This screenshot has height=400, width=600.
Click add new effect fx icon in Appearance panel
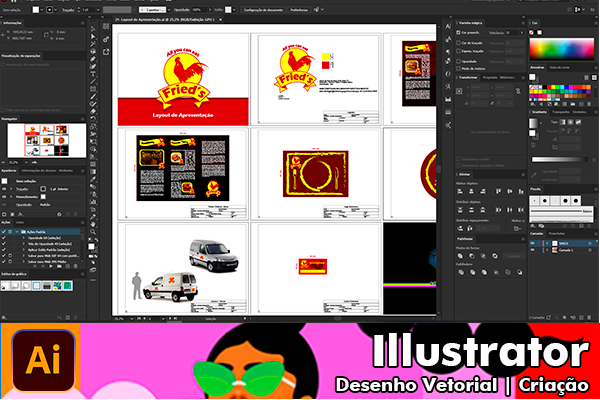(21, 214)
